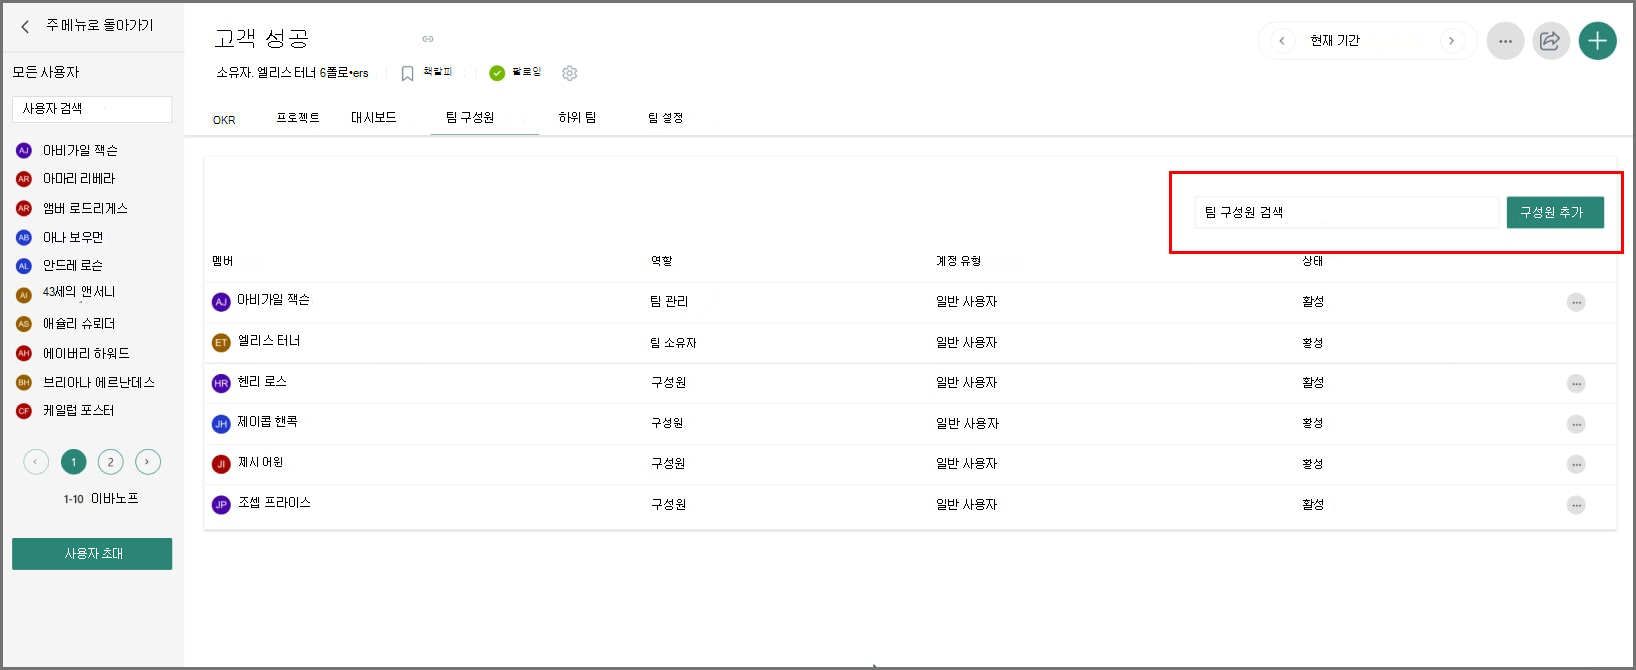Click 모든 사용자 heading in sidebar

tap(46, 73)
